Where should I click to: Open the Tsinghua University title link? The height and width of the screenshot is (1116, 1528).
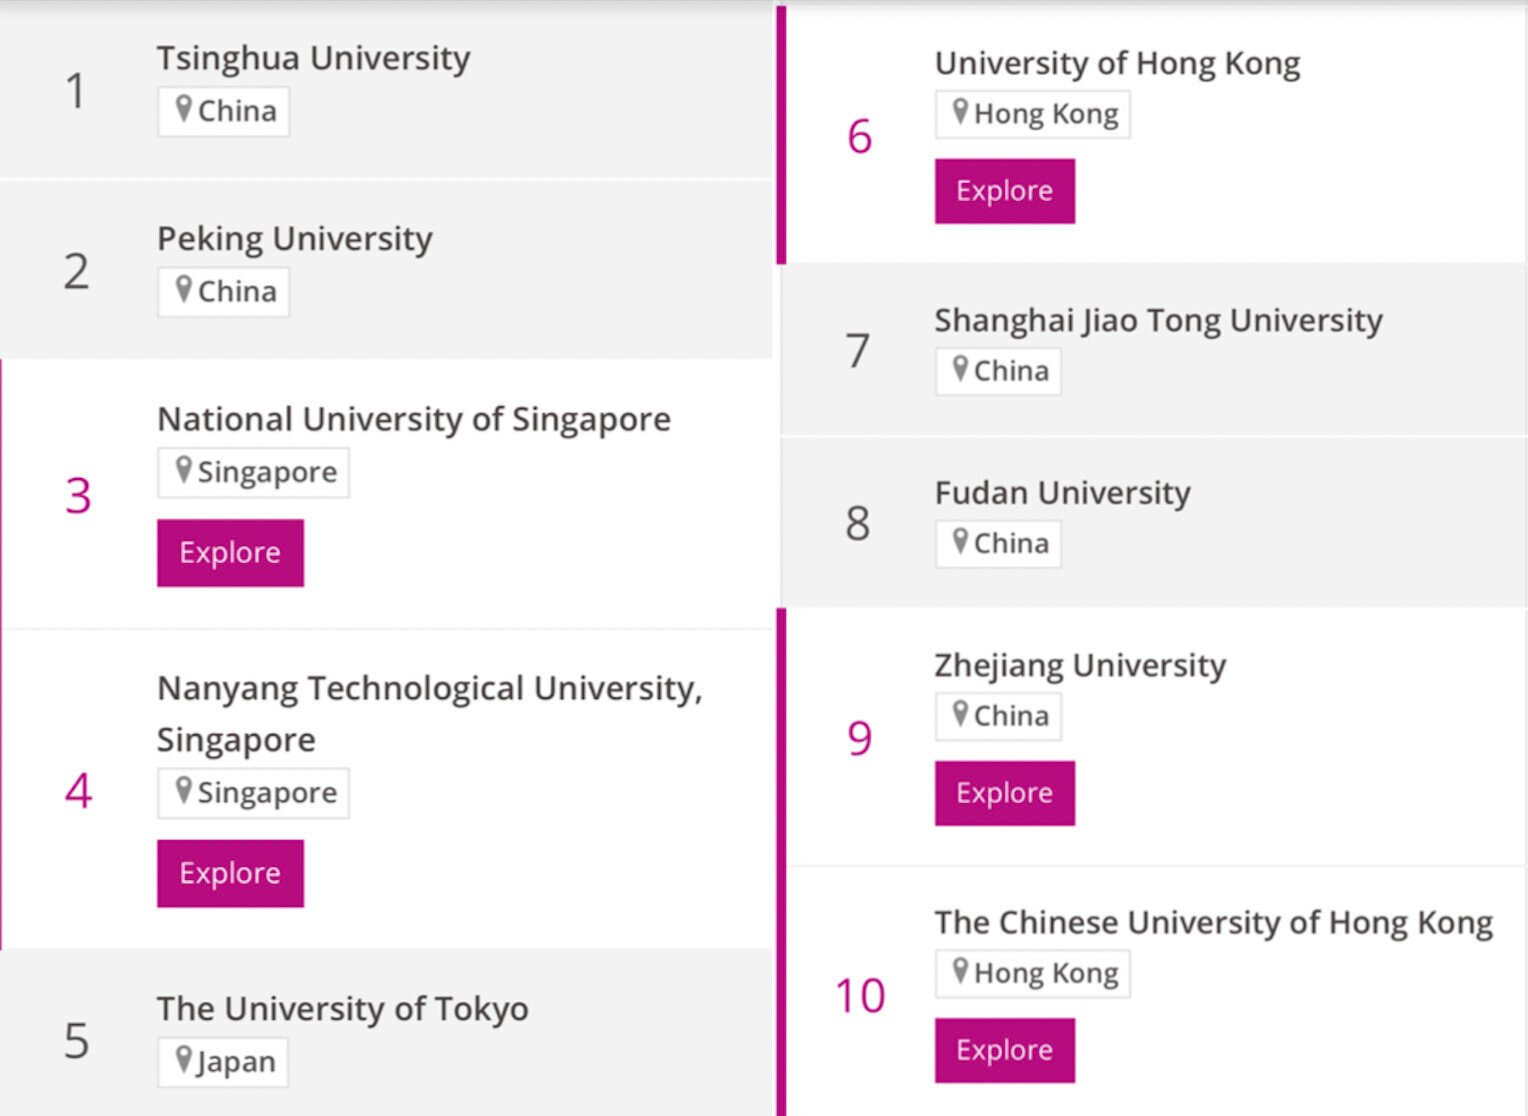313,58
